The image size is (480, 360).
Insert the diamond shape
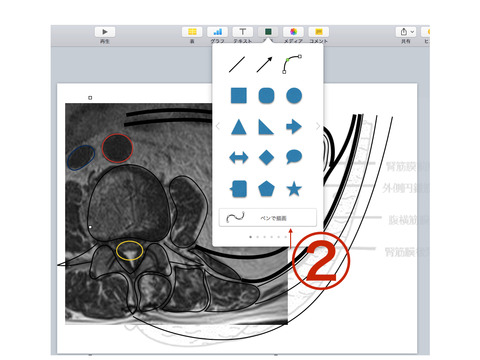266,157
